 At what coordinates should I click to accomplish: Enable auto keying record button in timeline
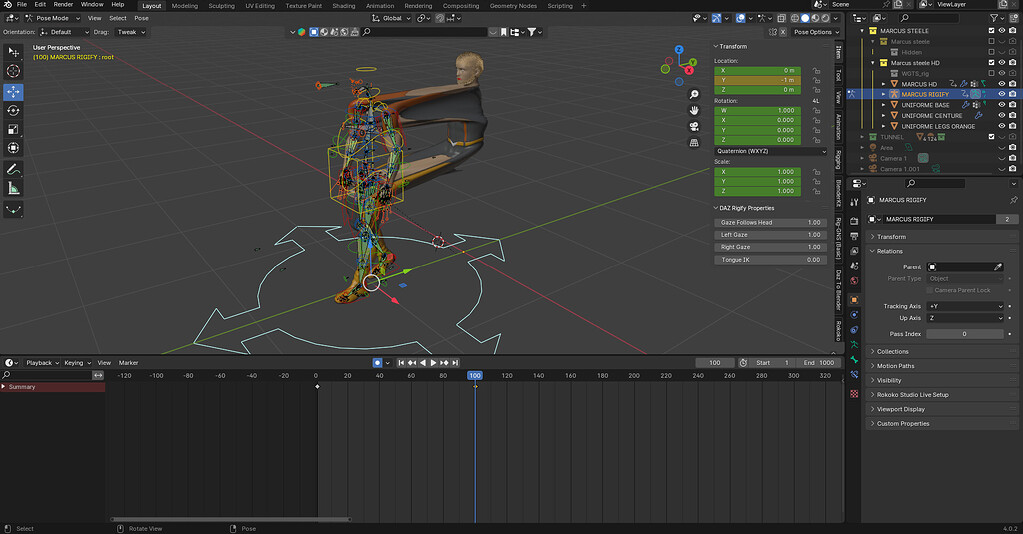click(377, 362)
